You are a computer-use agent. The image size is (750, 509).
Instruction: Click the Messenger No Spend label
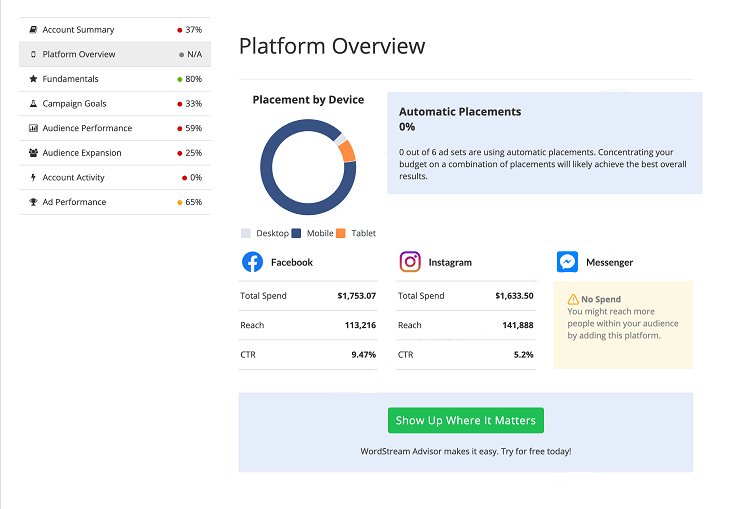601,299
